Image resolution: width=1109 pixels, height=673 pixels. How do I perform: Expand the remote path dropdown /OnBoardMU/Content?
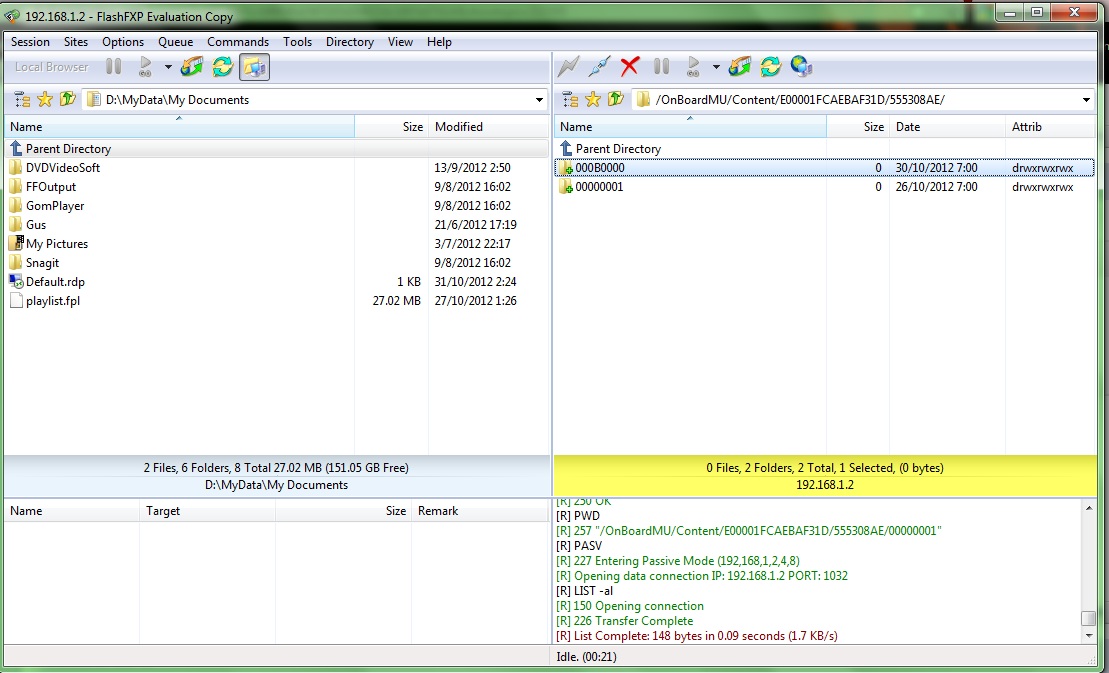coord(1086,100)
